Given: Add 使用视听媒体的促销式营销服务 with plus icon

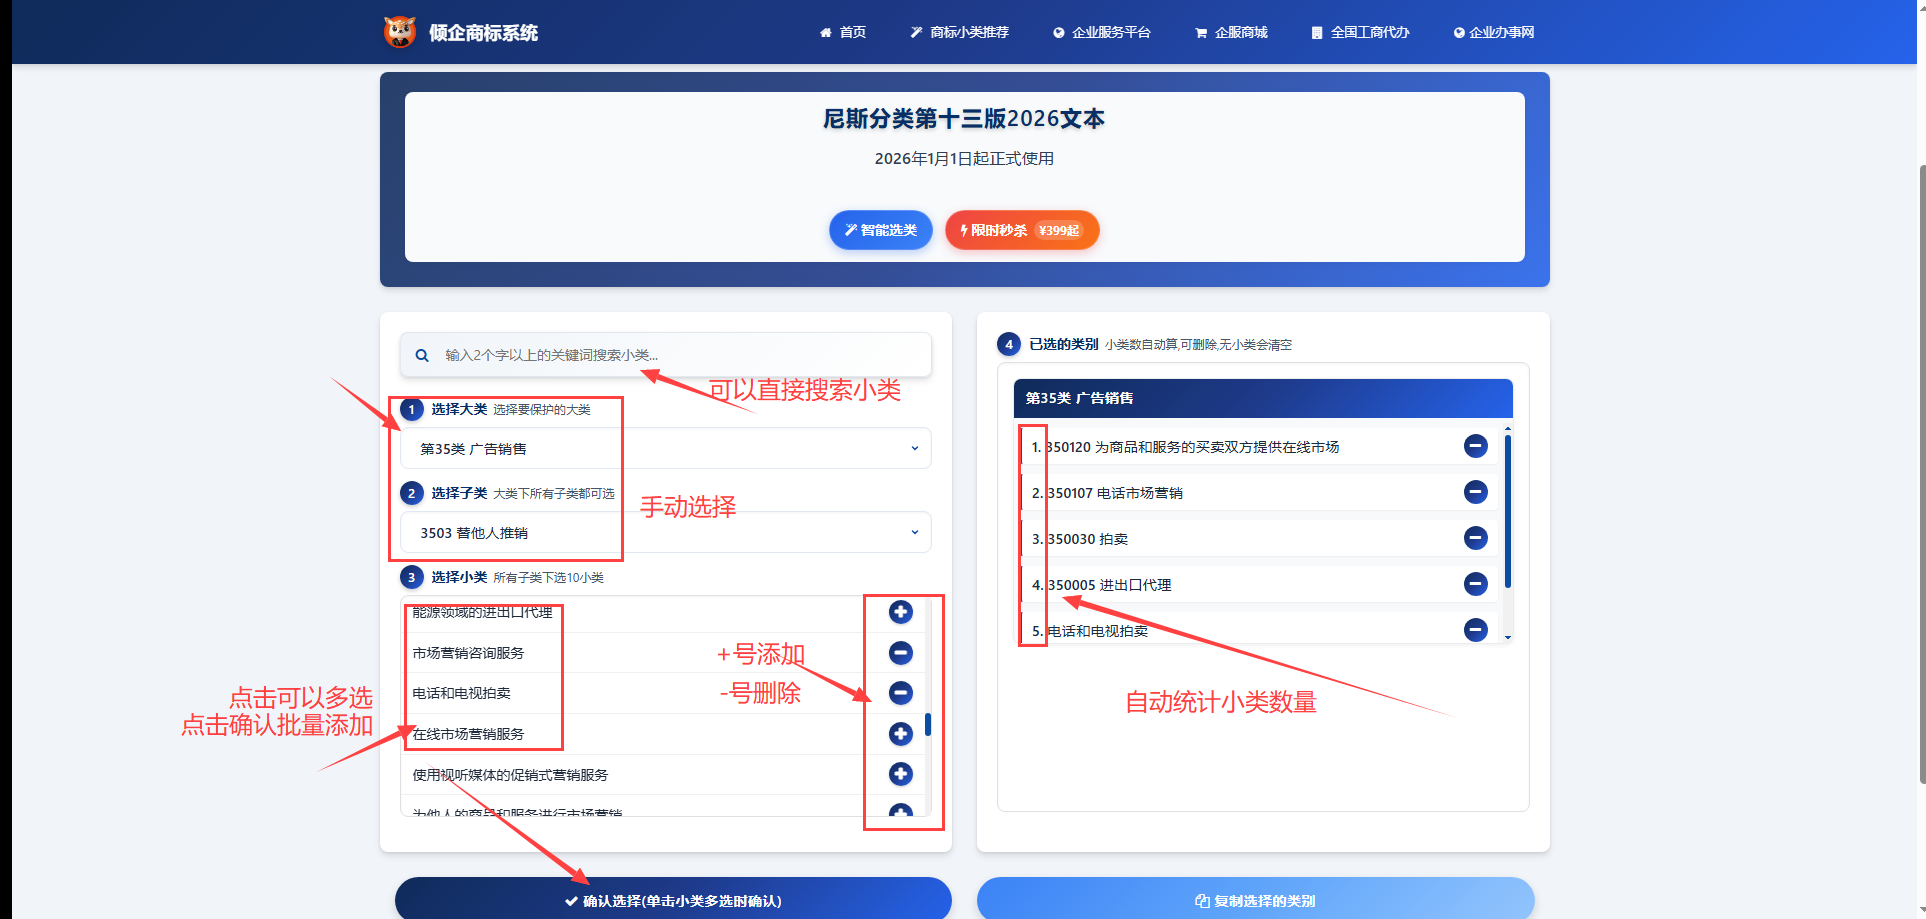Looking at the screenshot, I should pos(900,774).
